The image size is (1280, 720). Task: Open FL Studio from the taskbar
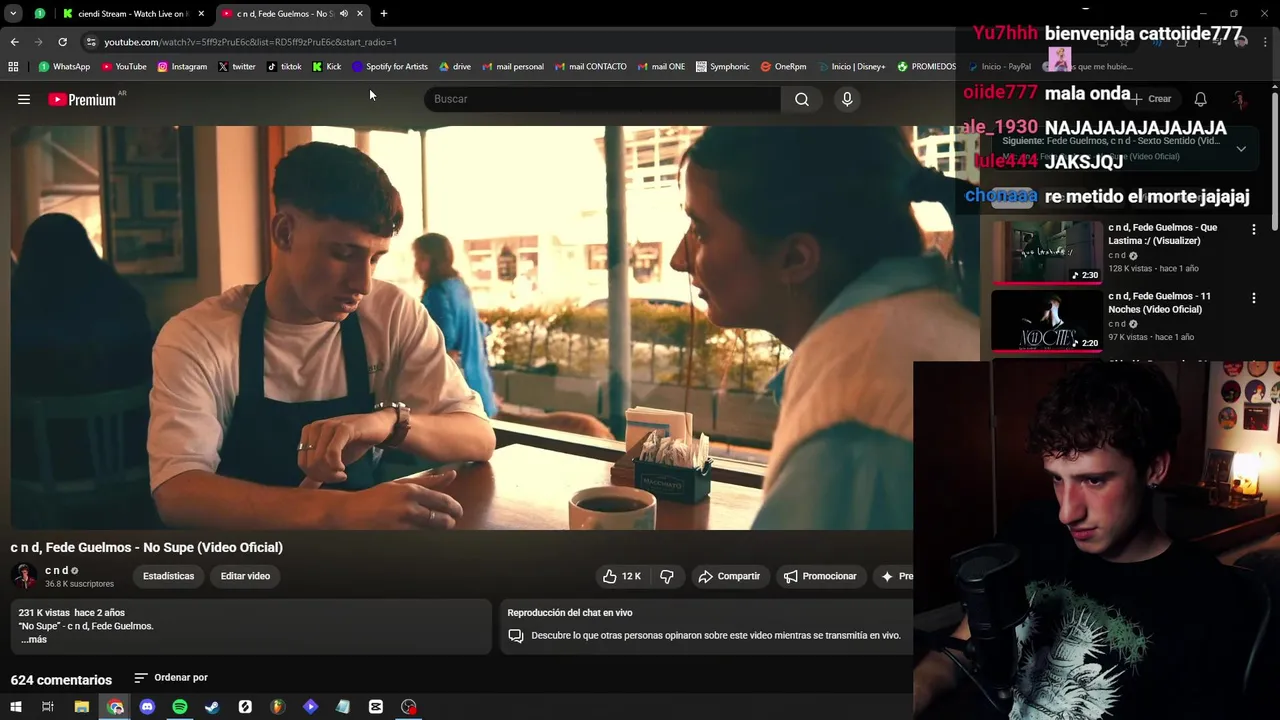tap(277, 707)
